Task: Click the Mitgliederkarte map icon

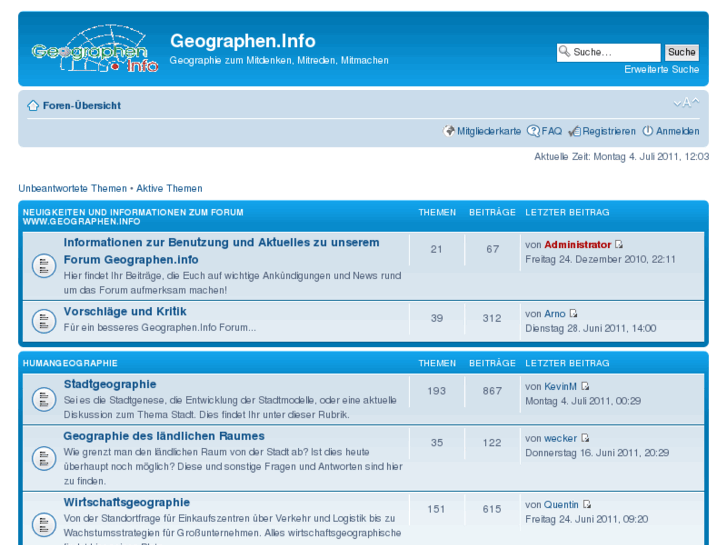Action: [x=449, y=131]
